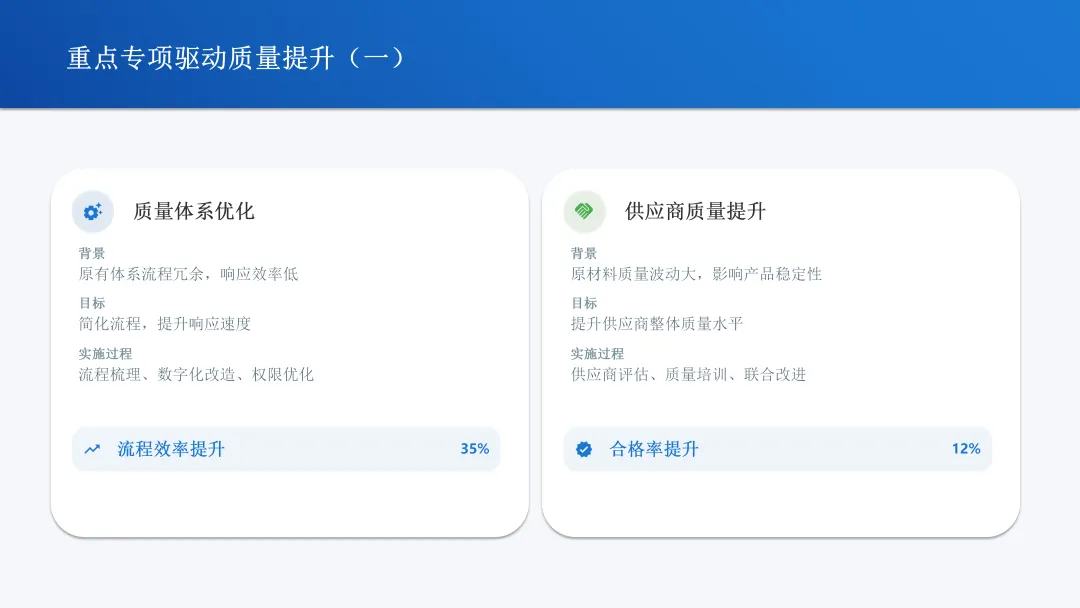The image size is (1080, 608).
Task: Click the text 供应商评估、质量培训、联合改进
Action: coord(688,374)
